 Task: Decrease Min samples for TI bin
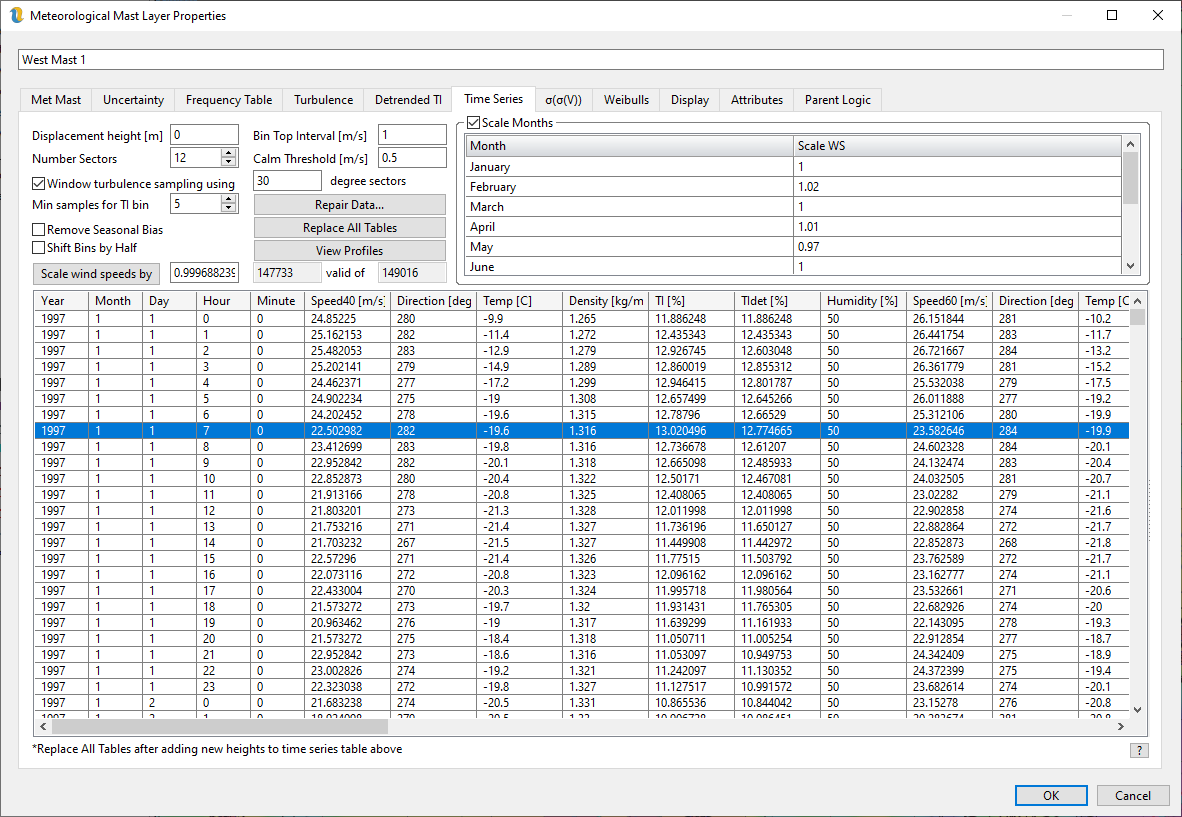coord(229,208)
